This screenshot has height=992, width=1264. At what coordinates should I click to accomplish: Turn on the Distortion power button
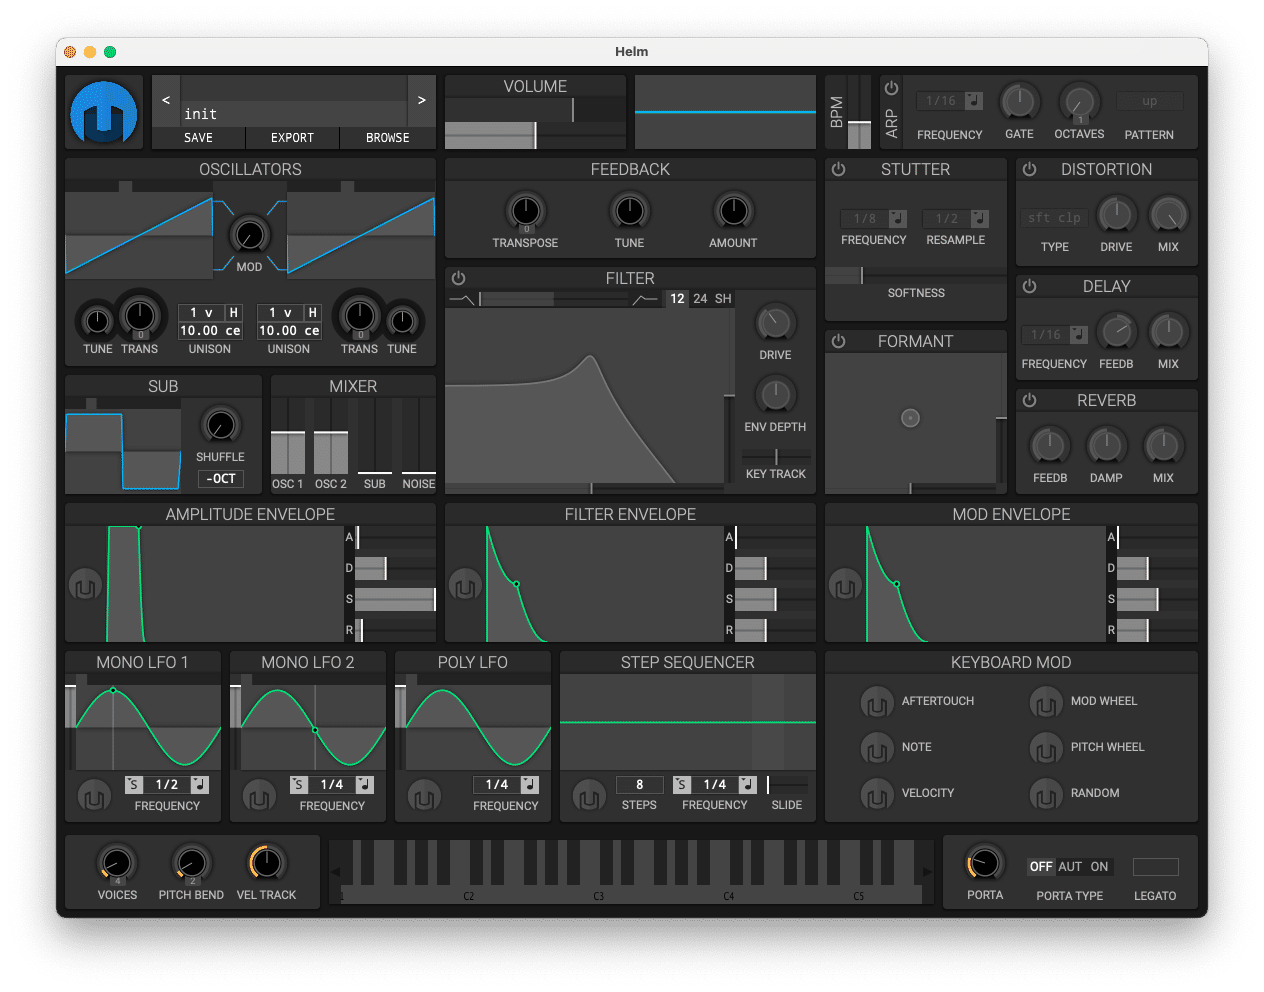pyautogui.click(x=1030, y=170)
